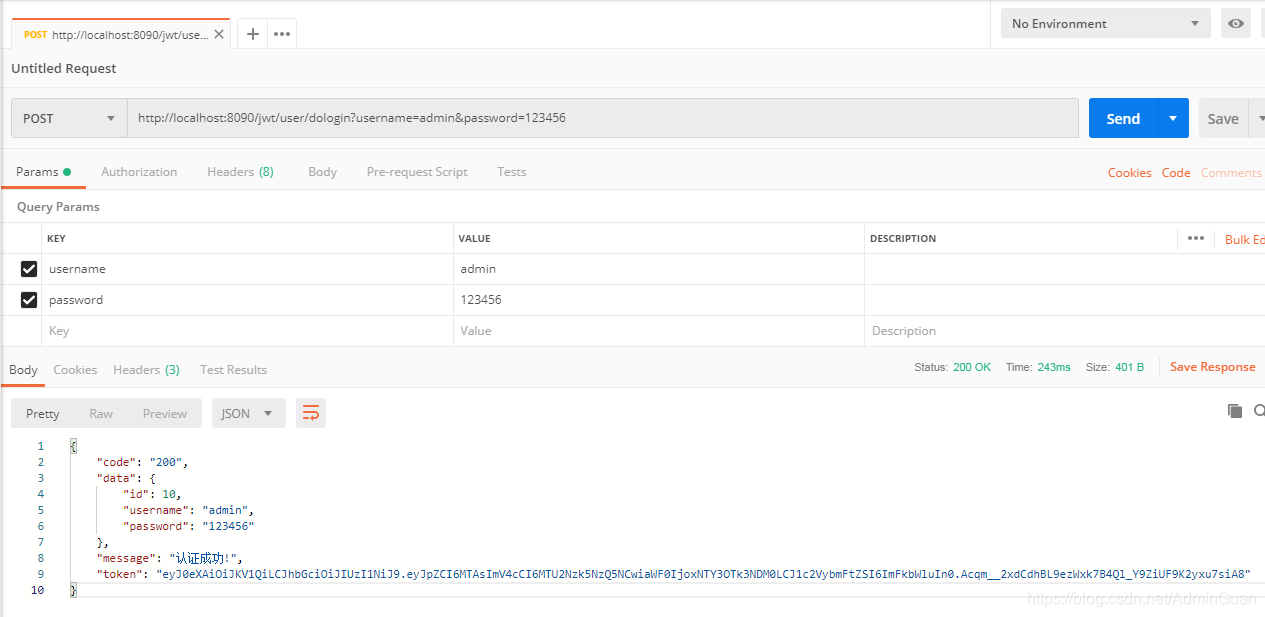The image size is (1265, 617).
Task: Re-enable the username parameter checkbox
Action: tap(28, 268)
